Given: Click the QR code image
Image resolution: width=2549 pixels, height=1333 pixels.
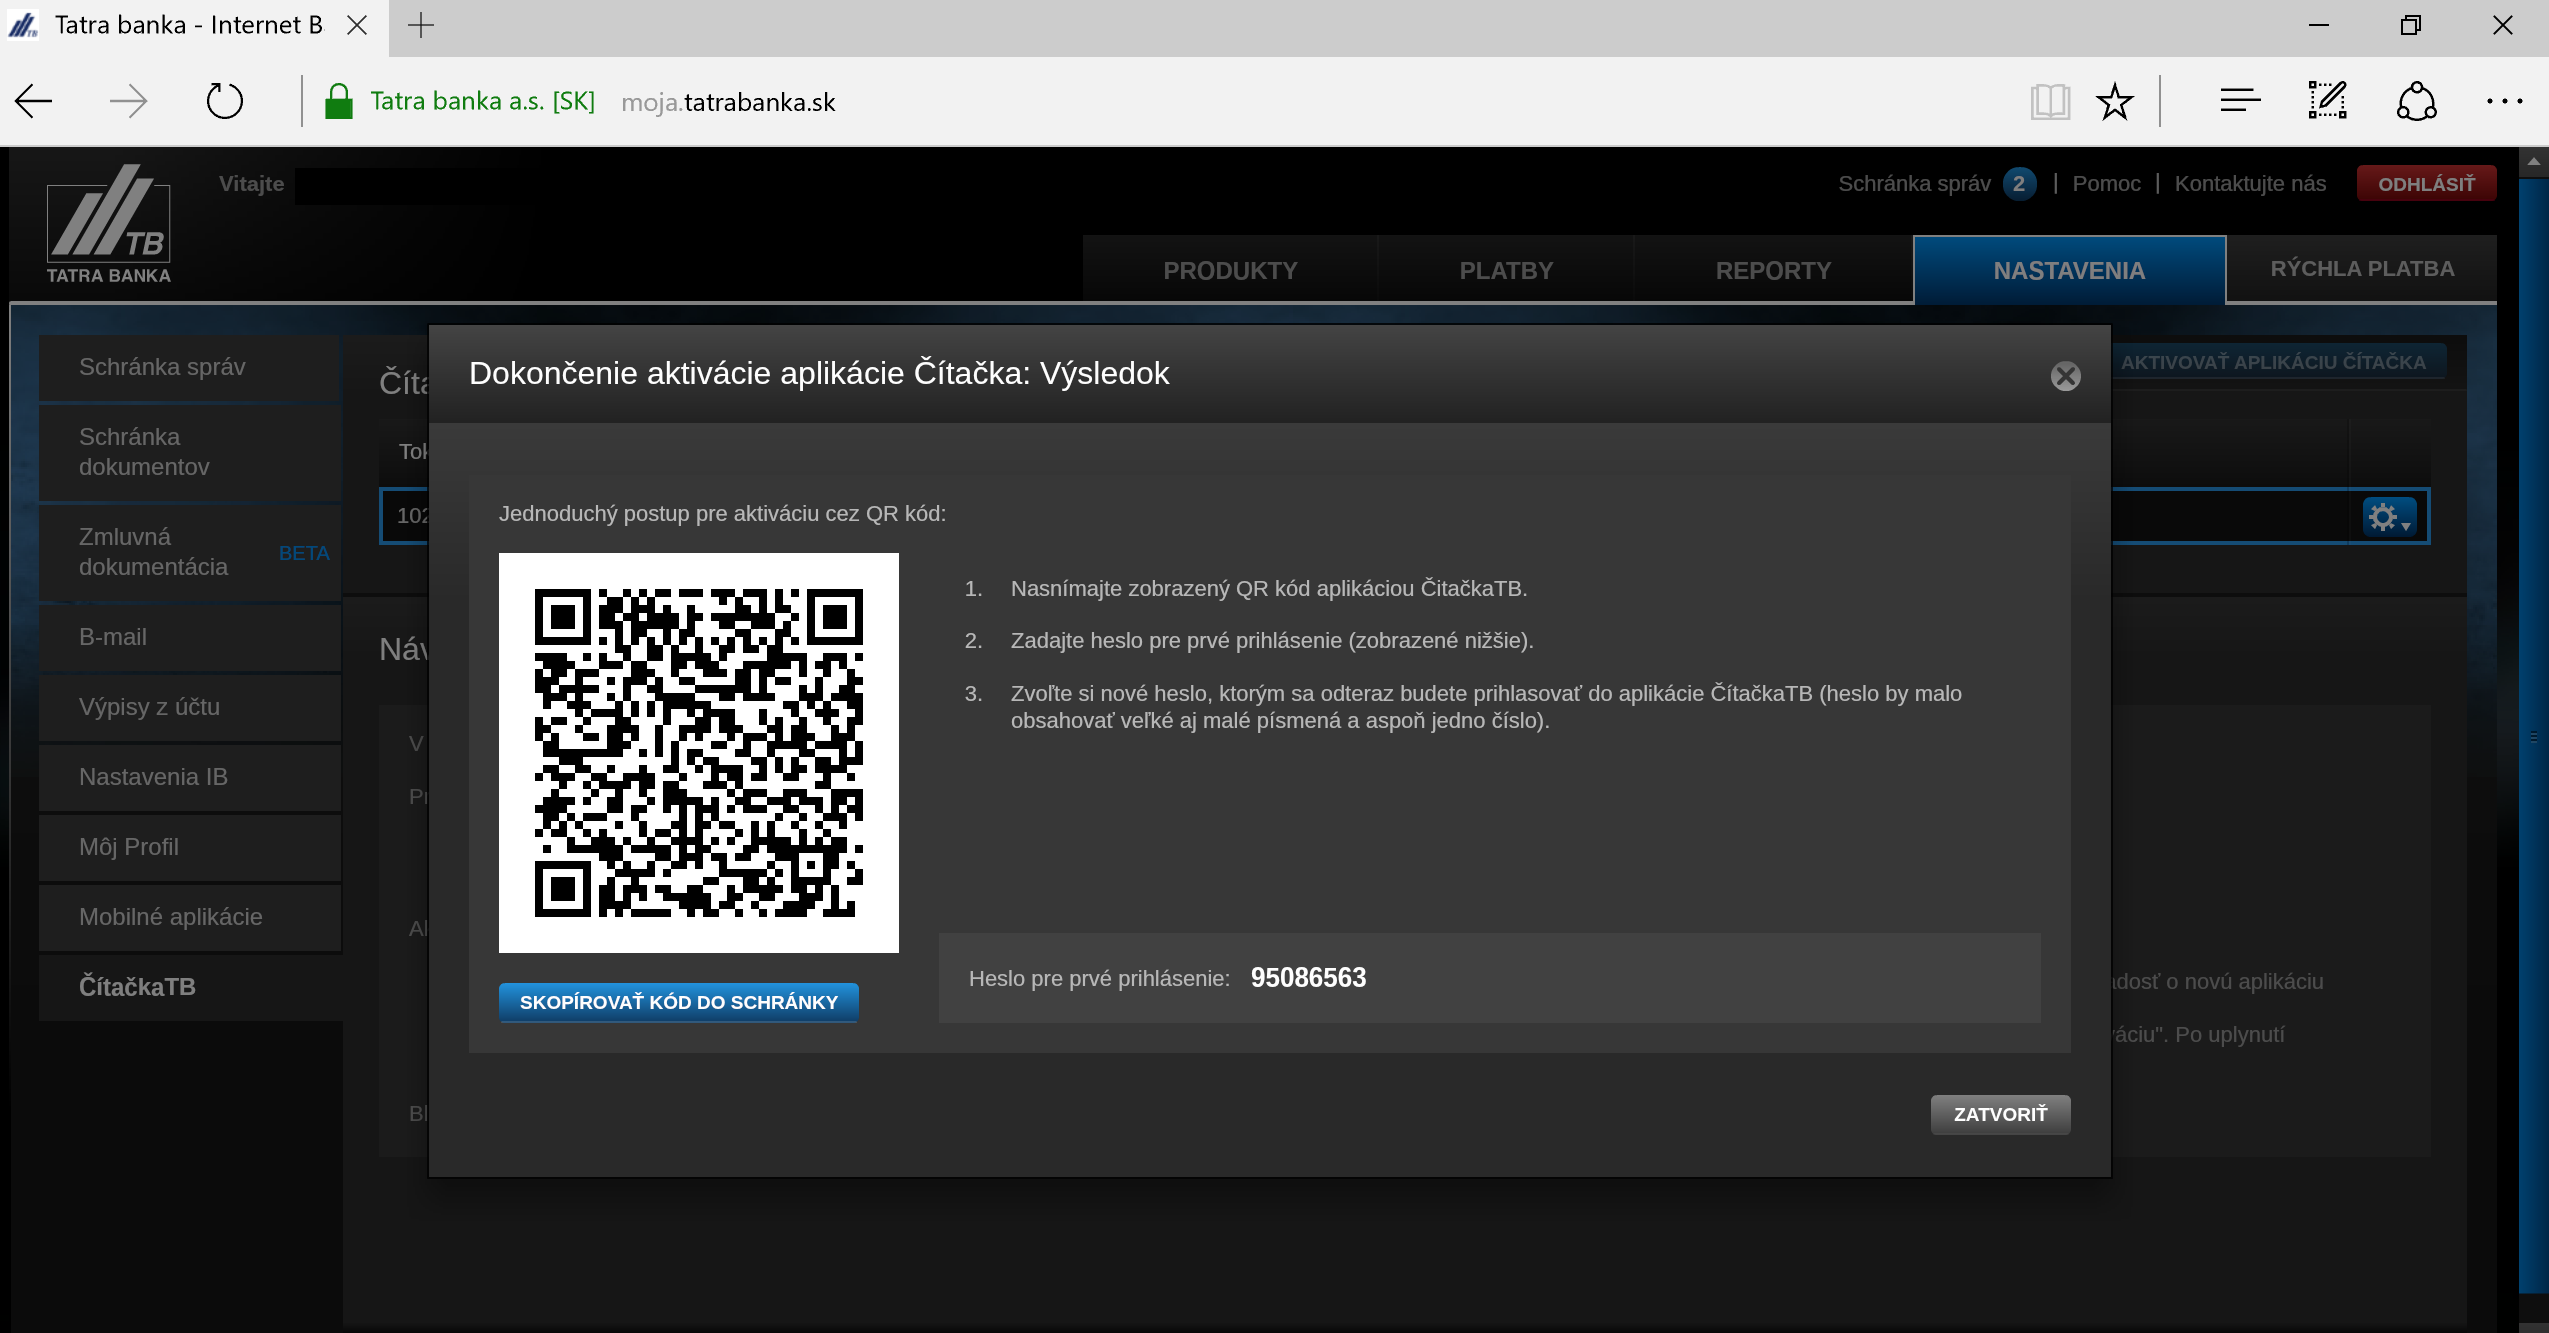Looking at the screenshot, I should pos(699,753).
